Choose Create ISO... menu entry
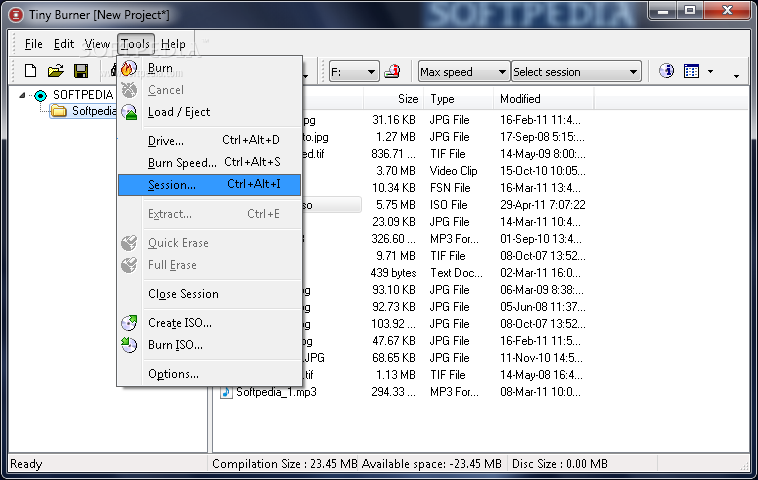 (209, 323)
